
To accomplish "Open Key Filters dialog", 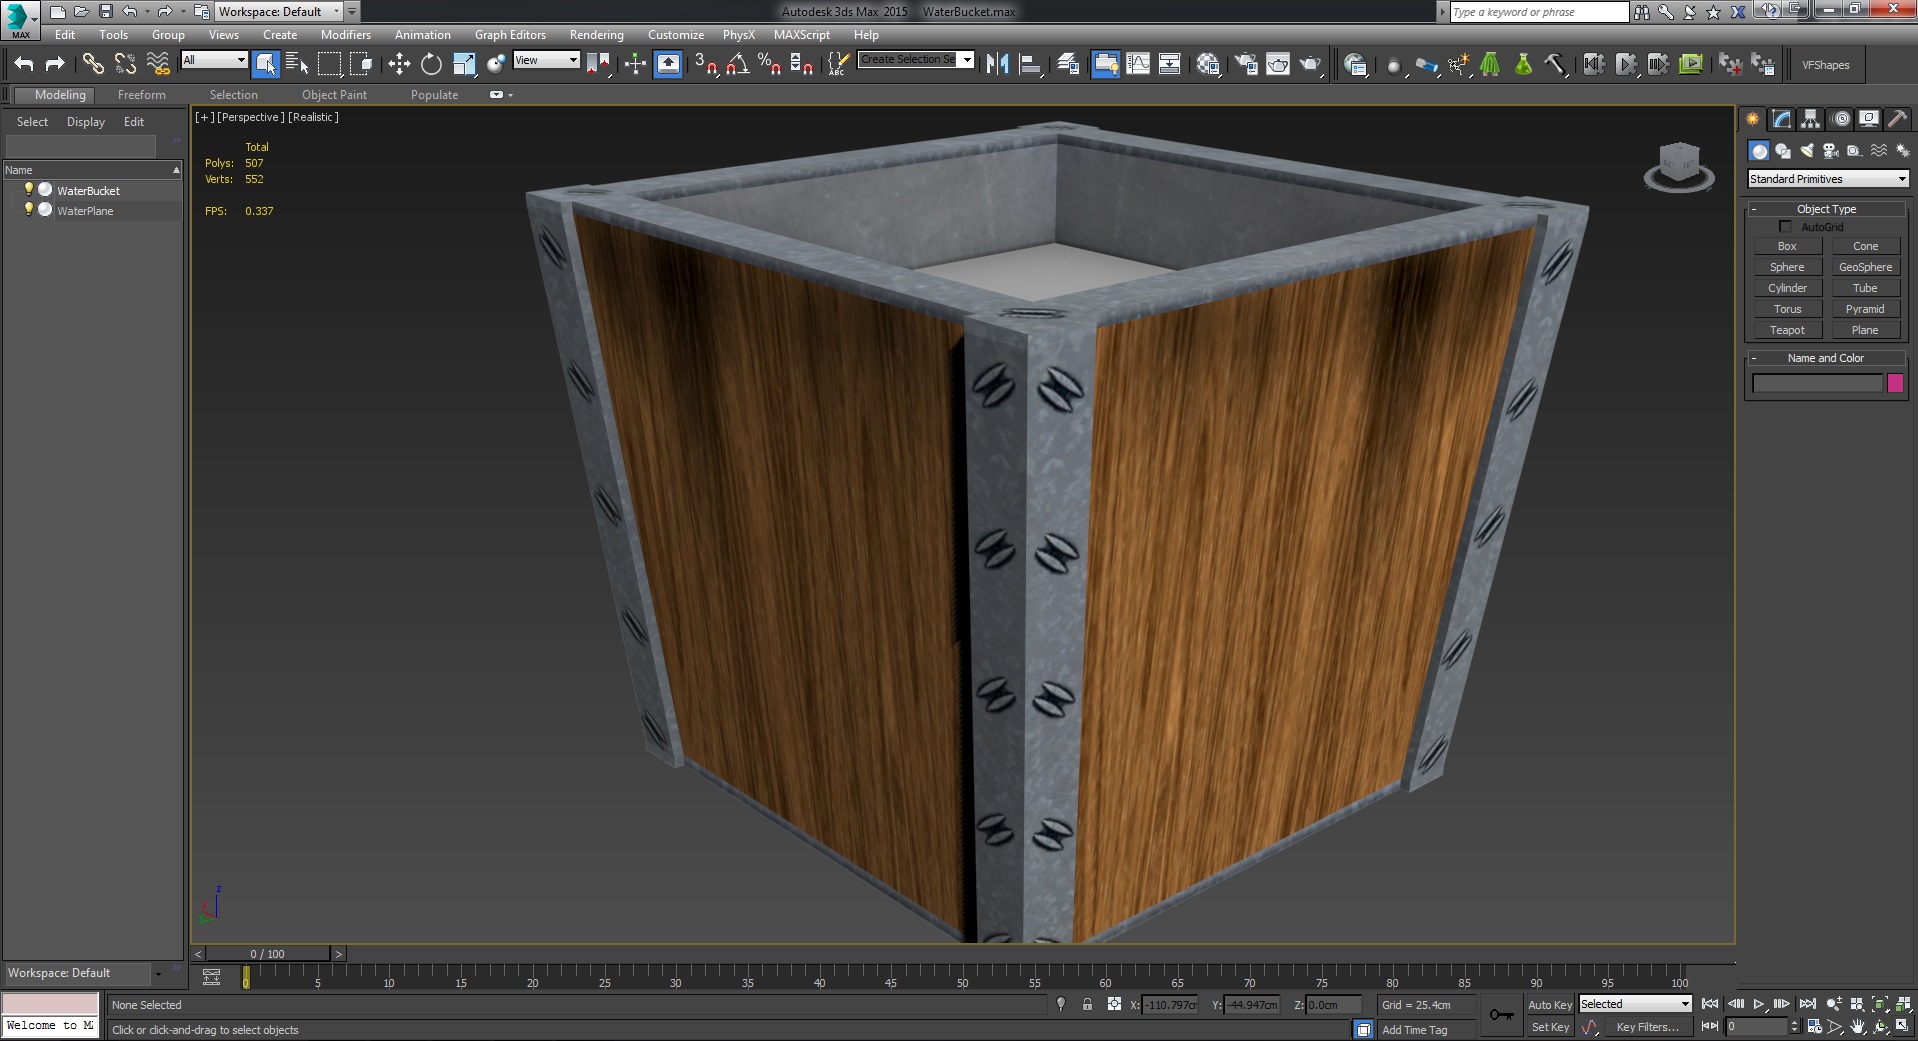I will coord(1647,1027).
